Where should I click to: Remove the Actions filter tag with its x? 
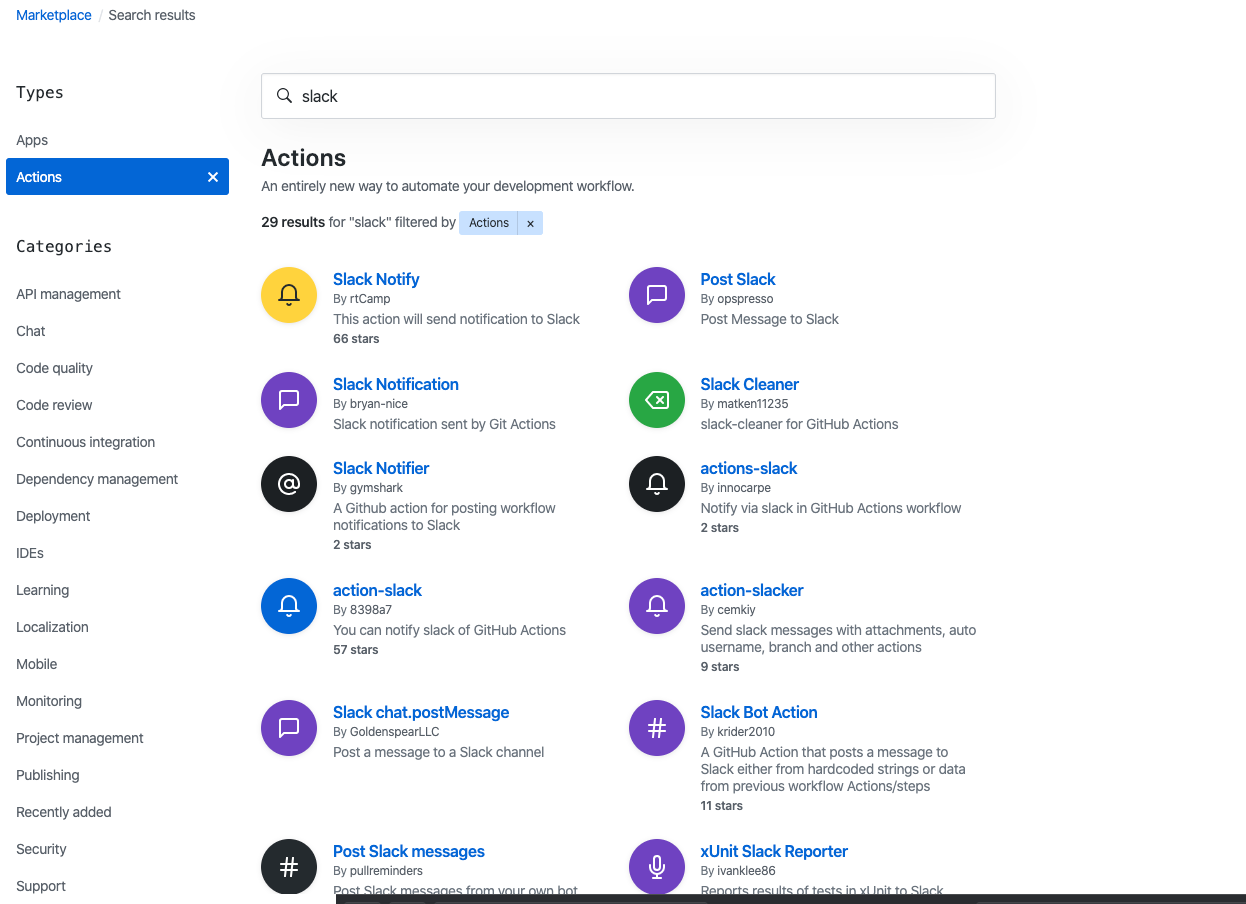[530, 223]
